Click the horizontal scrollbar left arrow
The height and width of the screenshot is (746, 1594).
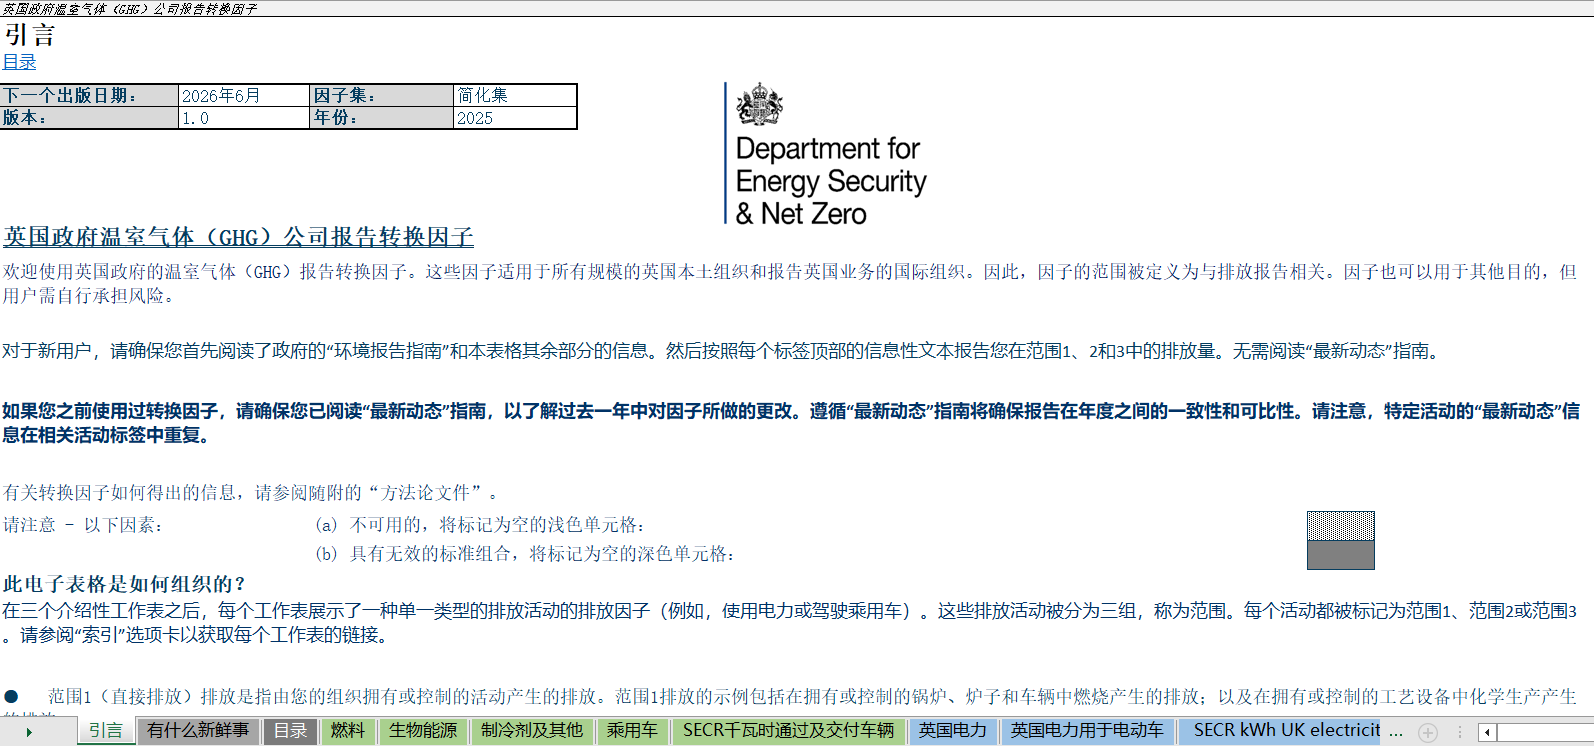point(1488,733)
